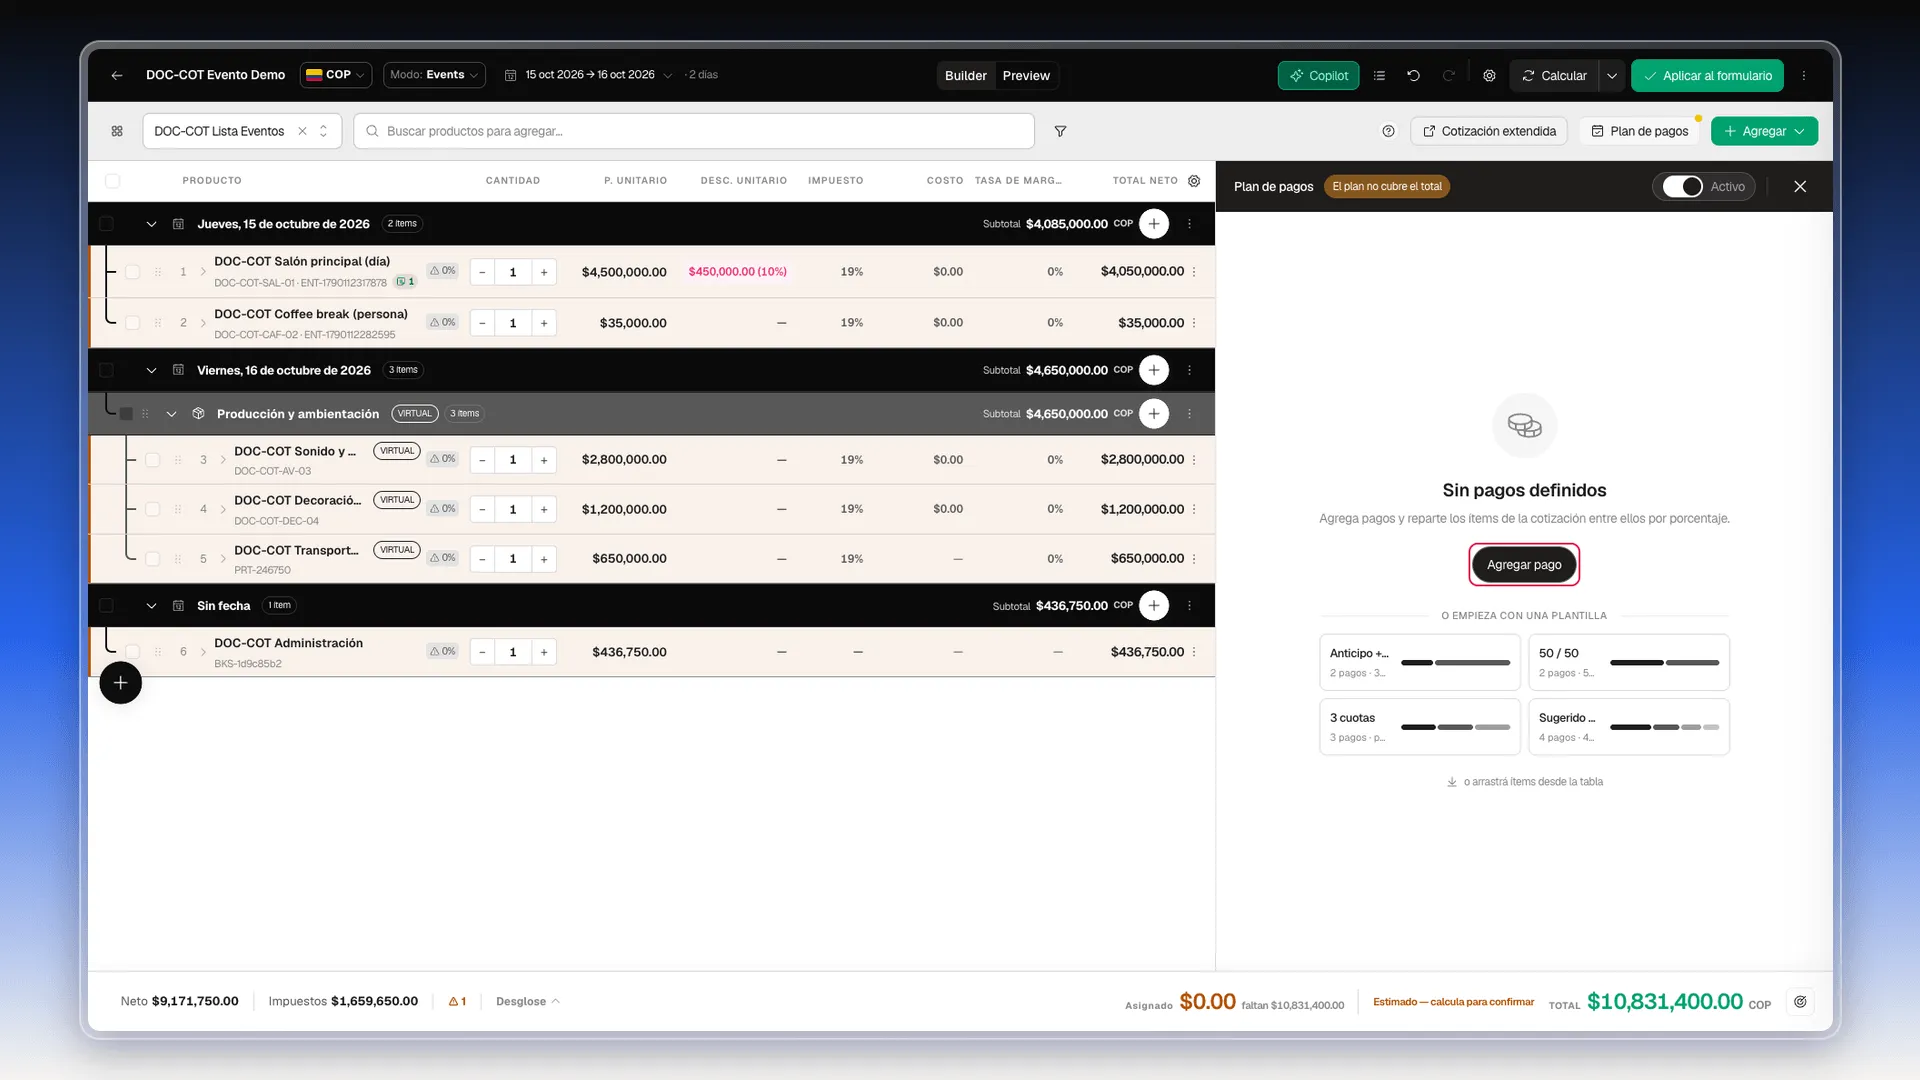Viewport: 1920px width, 1080px height.
Task: Switch to the Builder tab
Action: [965, 75]
